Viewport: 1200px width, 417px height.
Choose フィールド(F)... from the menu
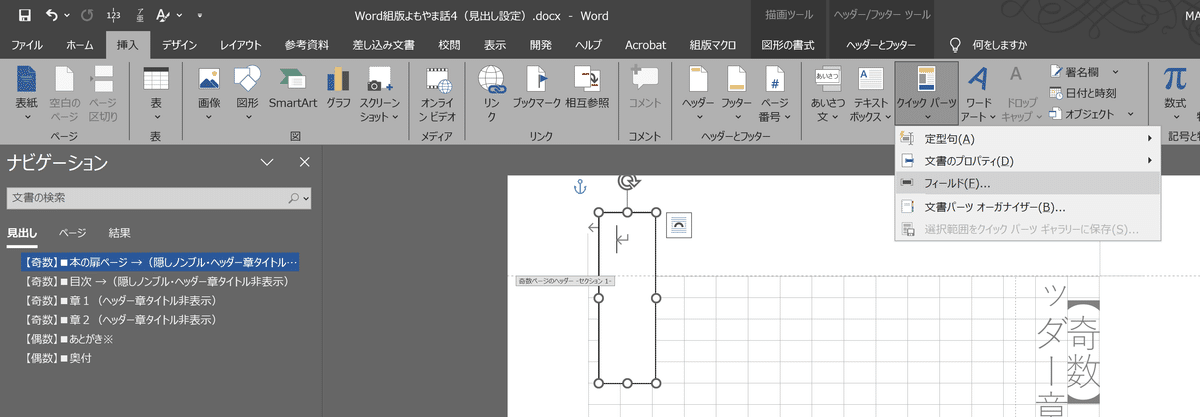tap(1027, 183)
